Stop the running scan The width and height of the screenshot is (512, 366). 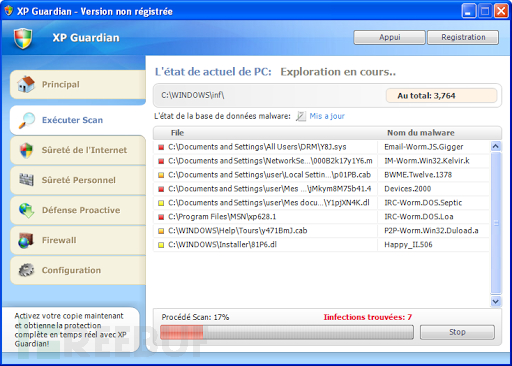coord(457,332)
